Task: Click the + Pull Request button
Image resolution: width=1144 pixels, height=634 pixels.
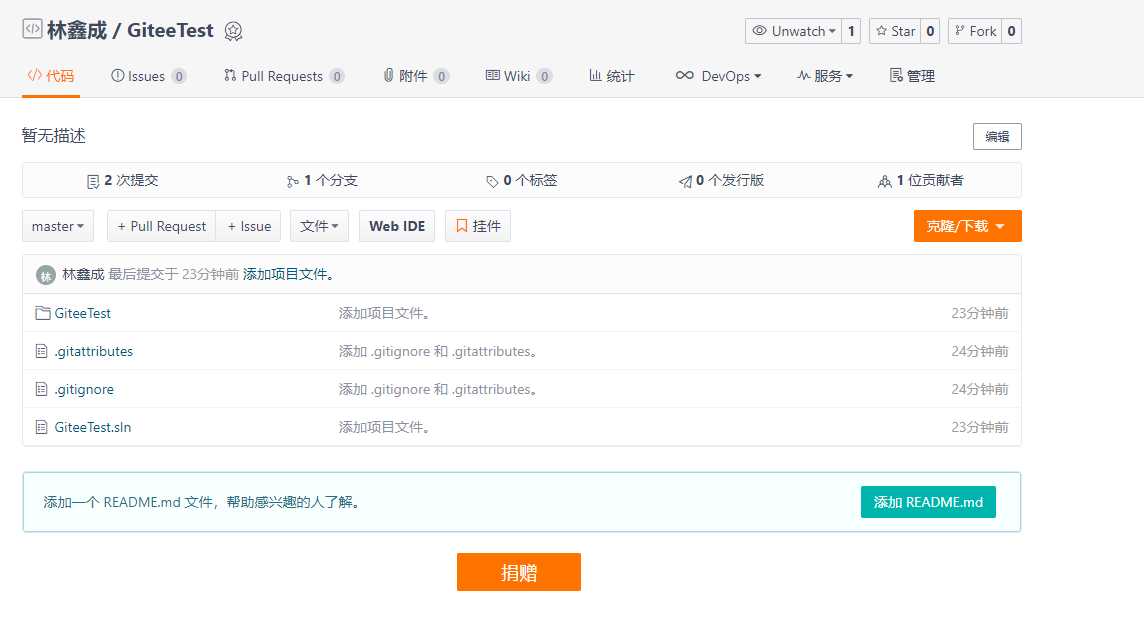Action: (x=161, y=226)
